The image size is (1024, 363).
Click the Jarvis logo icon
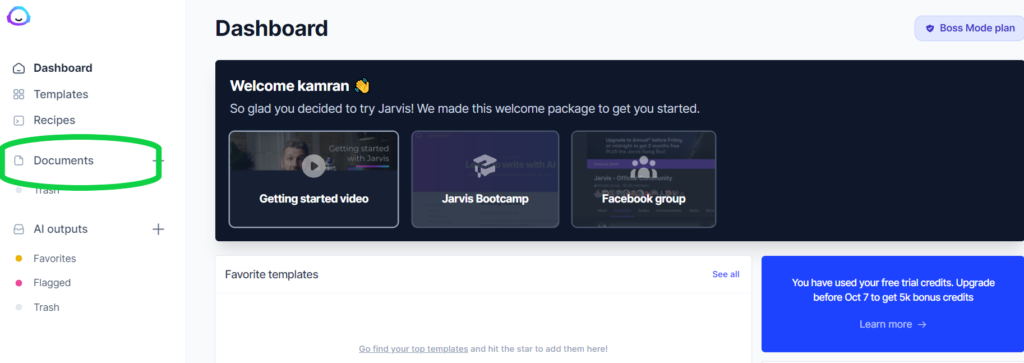coord(19,15)
